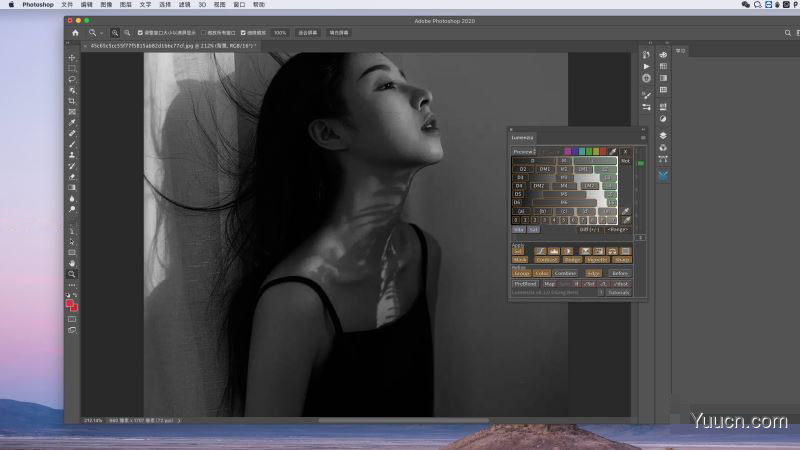
Task: Click the zoom in magnifier icon
Action: tap(115, 33)
